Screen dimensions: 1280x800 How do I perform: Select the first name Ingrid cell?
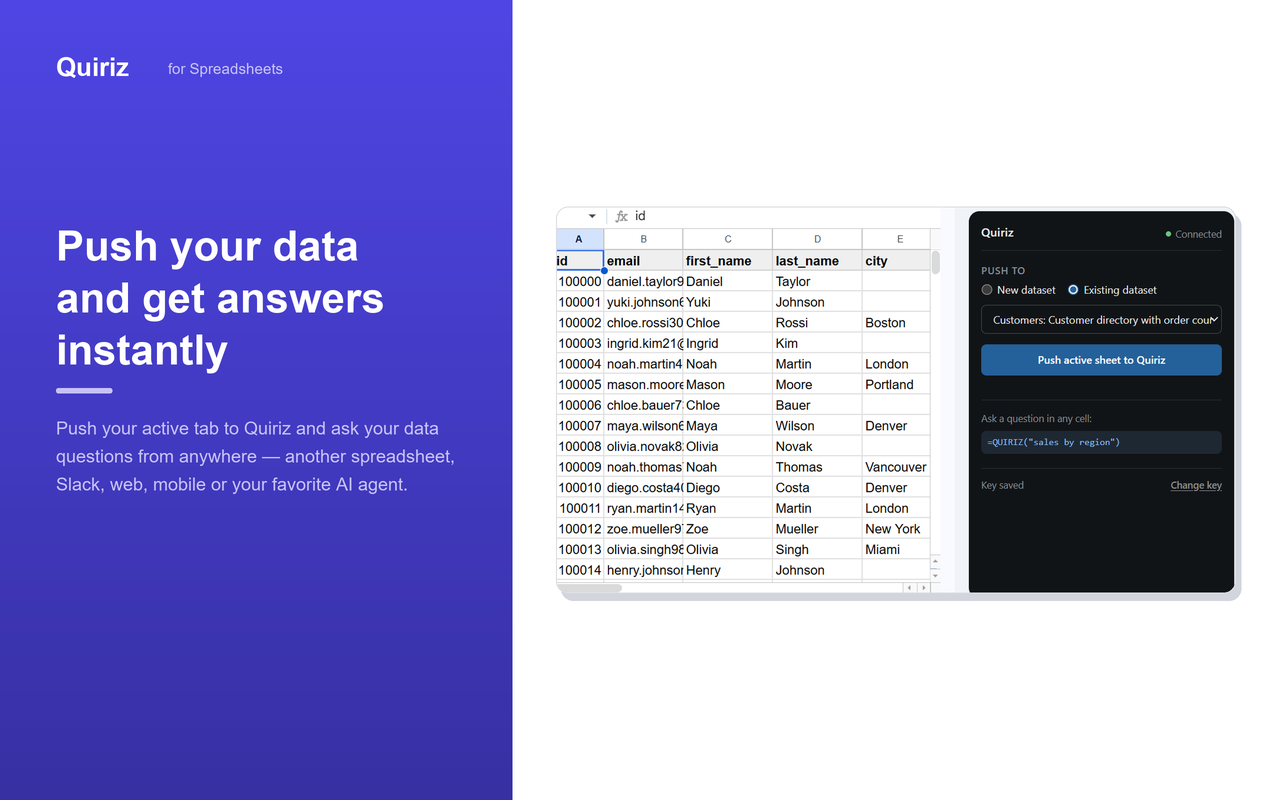(728, 344)
